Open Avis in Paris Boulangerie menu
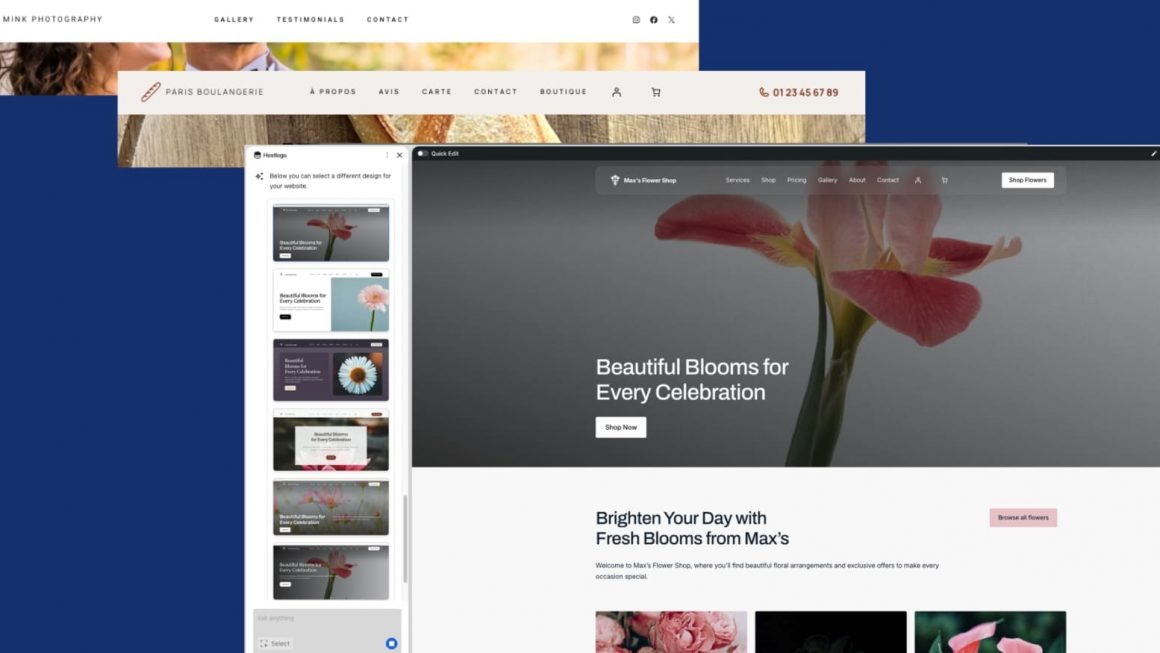 [x=389, y=92]
